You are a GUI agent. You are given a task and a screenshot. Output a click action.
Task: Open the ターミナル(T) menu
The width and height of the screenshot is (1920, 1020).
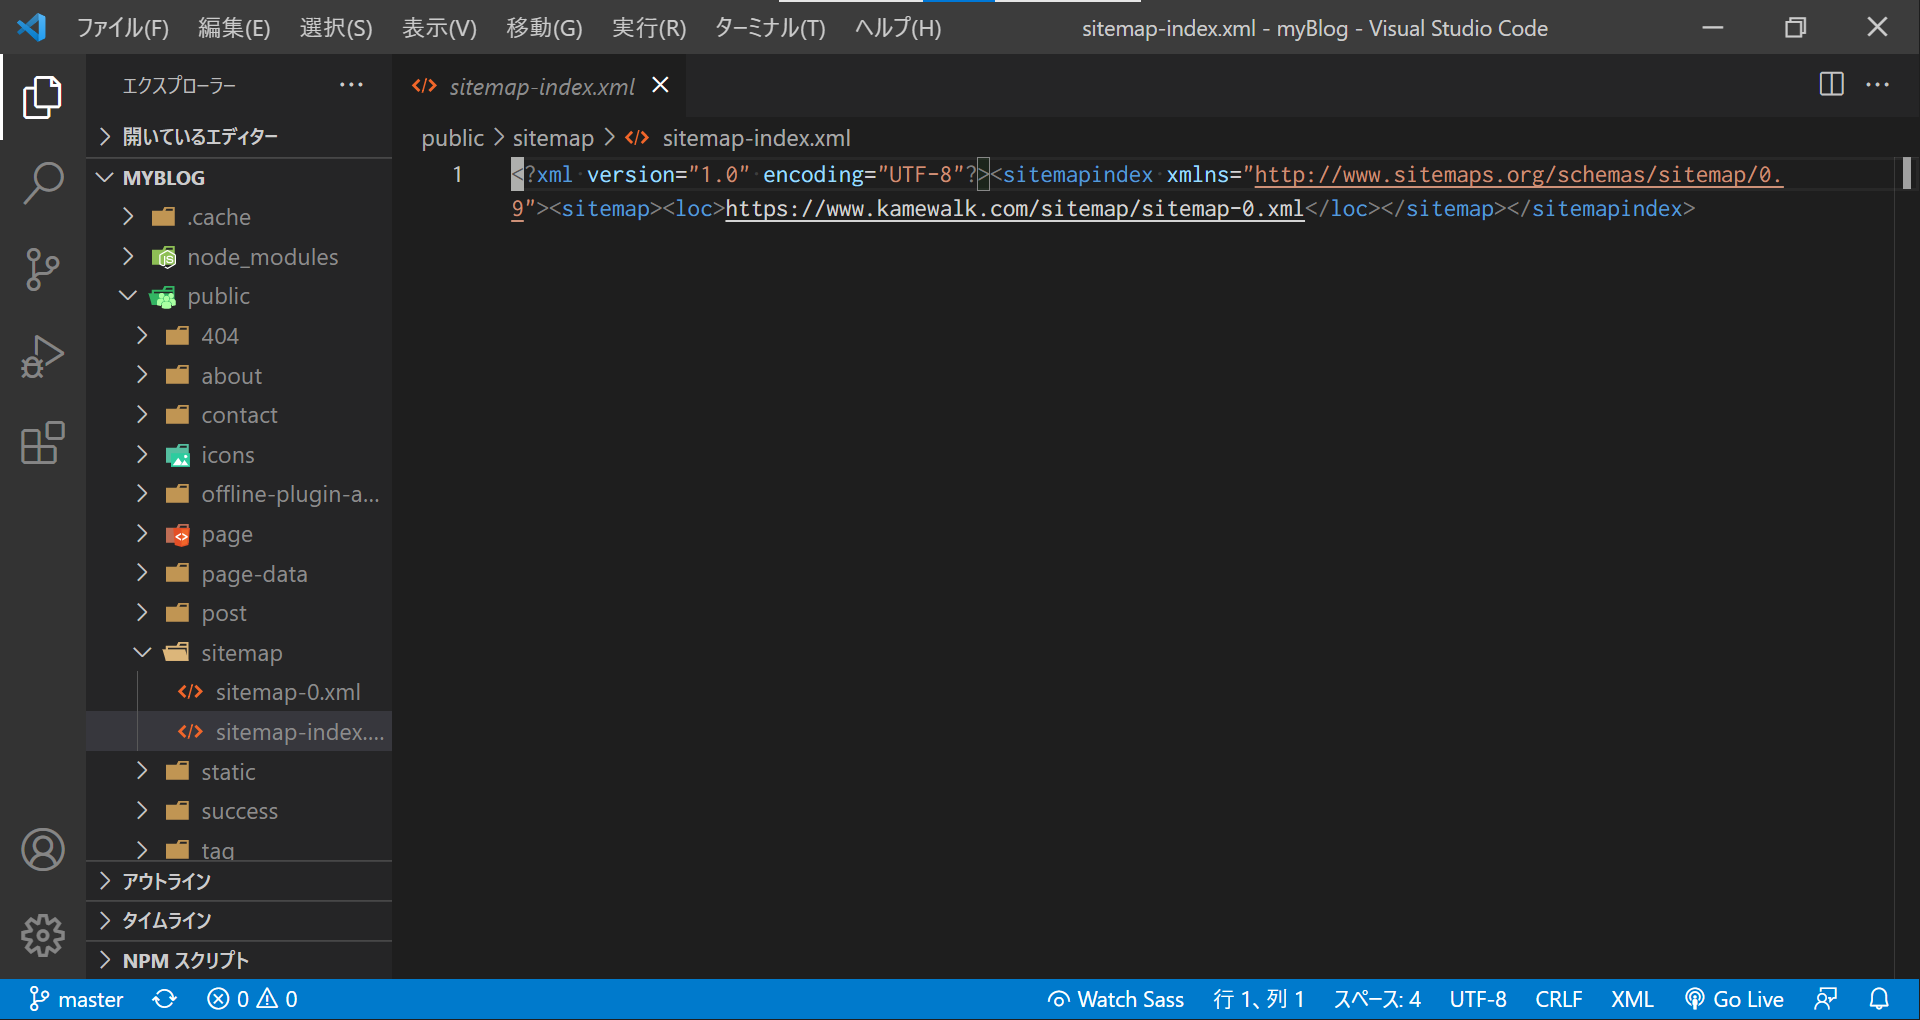(770, 28)
